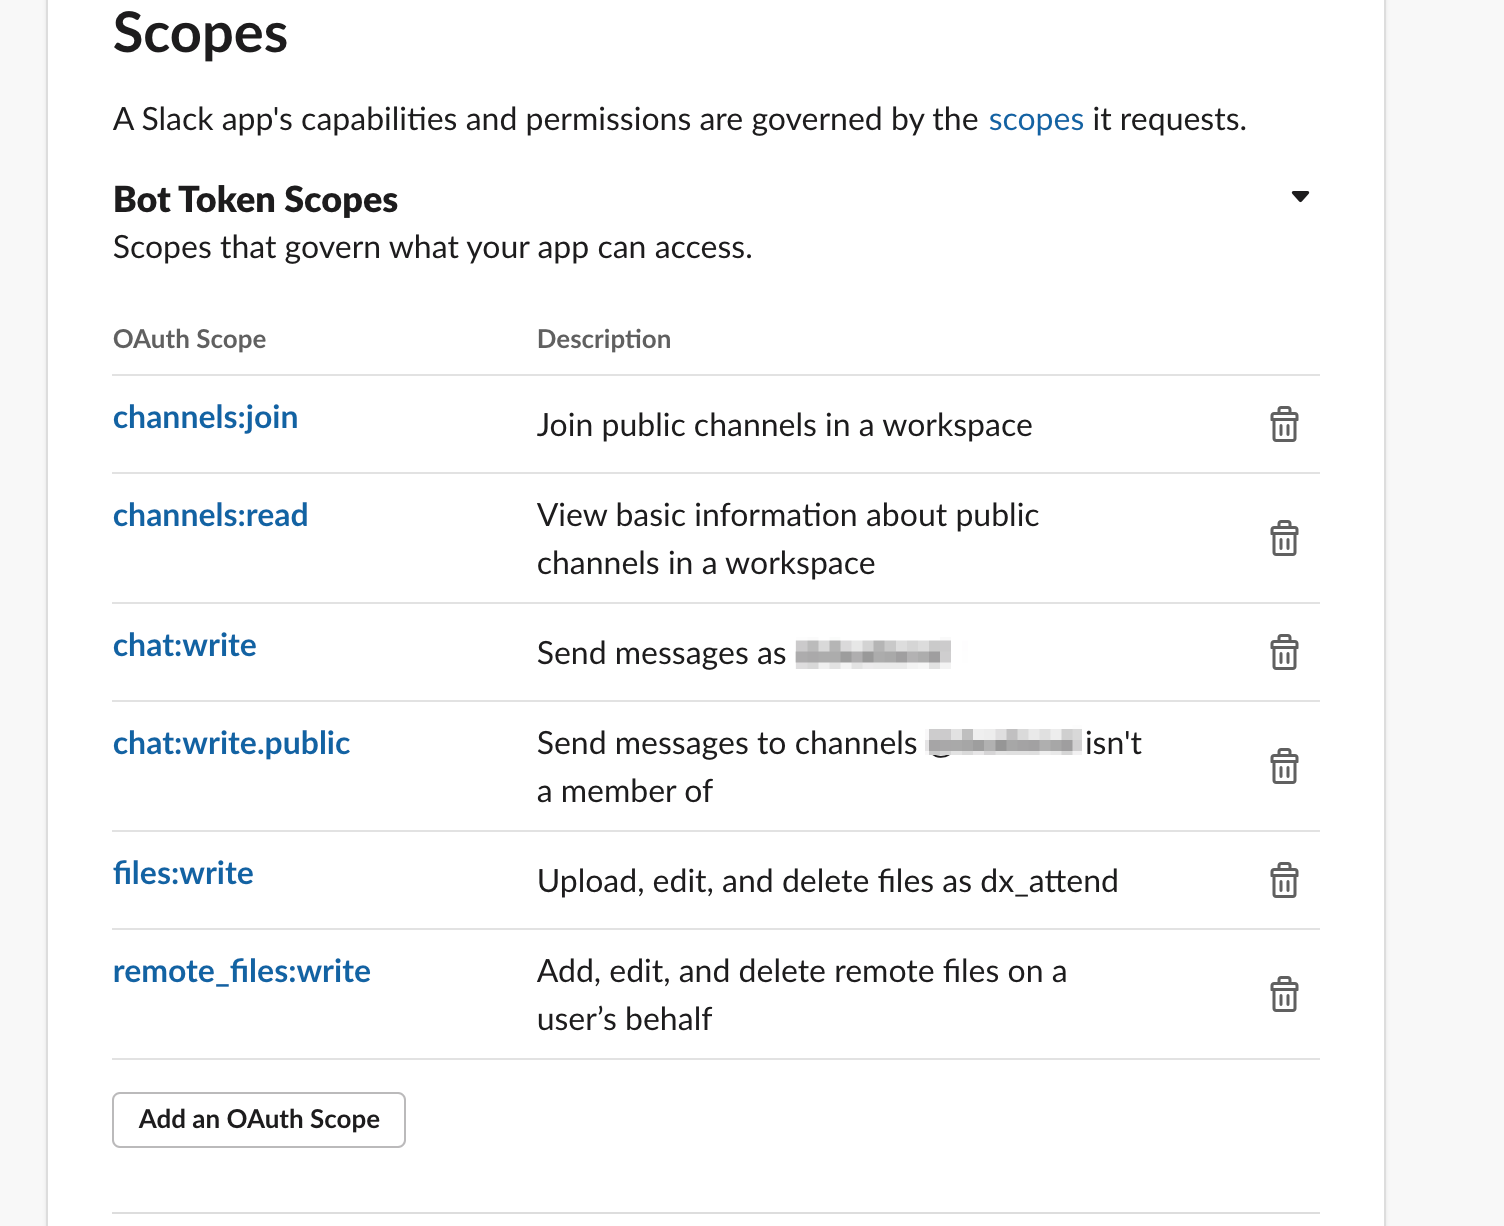Click the Description column header
The width and height of the screenshot is (1504, 1226).
[x=603, y=339]
